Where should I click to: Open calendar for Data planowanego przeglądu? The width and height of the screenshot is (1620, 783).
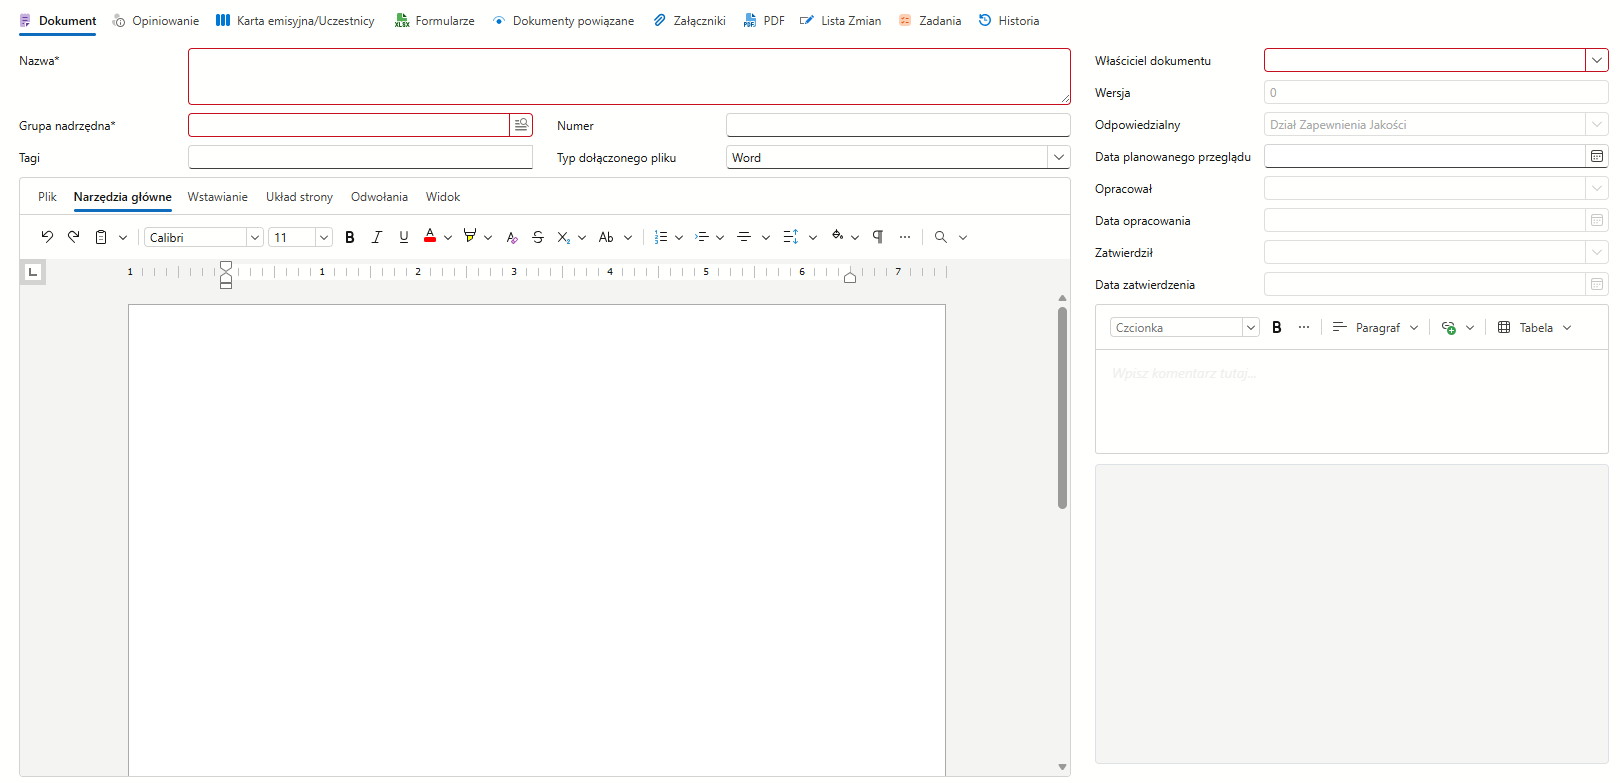coord(1597,156)
